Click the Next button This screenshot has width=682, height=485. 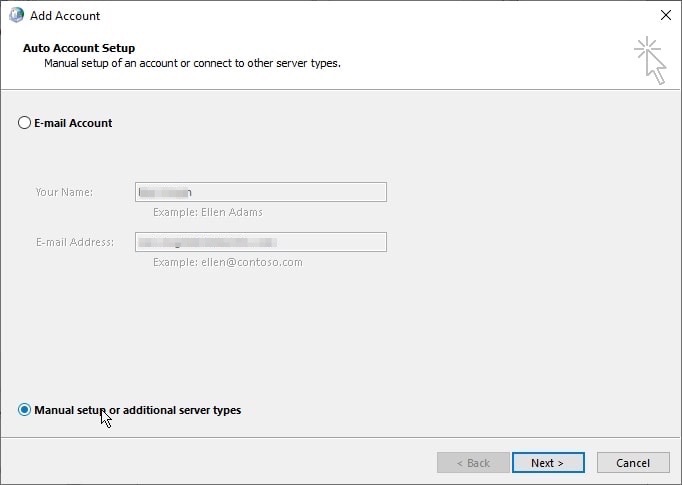click(548, 462)
